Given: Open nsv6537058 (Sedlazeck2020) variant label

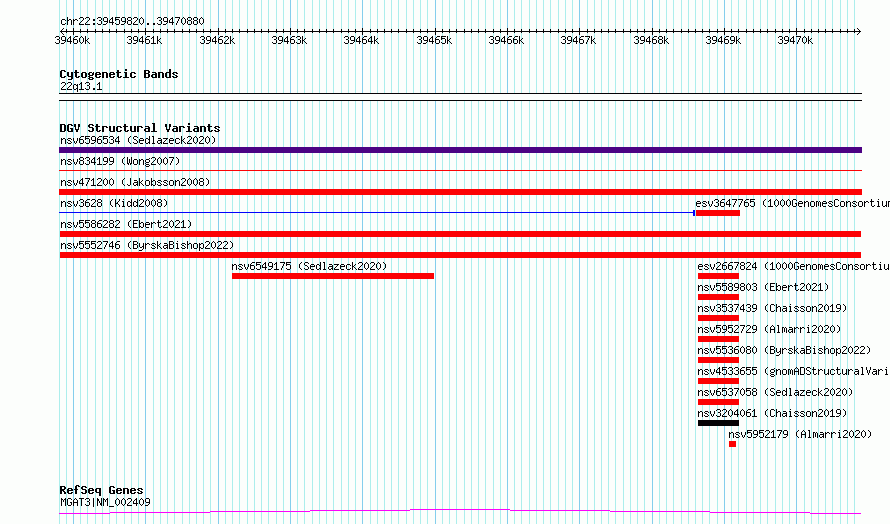Looking at the screenshot, I should pyautogui.click(x=775, y=392).
